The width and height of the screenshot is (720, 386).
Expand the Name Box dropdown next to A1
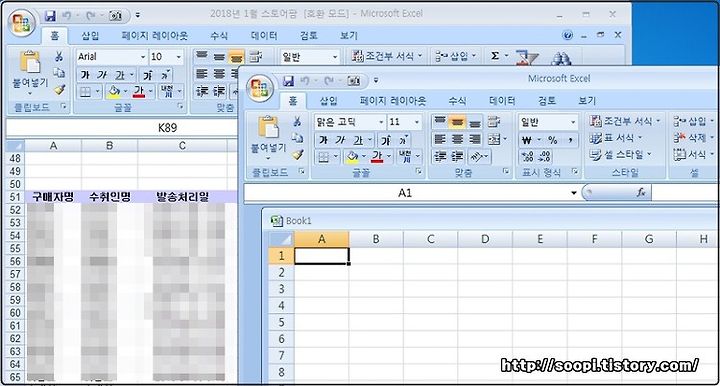coord(574,193)
